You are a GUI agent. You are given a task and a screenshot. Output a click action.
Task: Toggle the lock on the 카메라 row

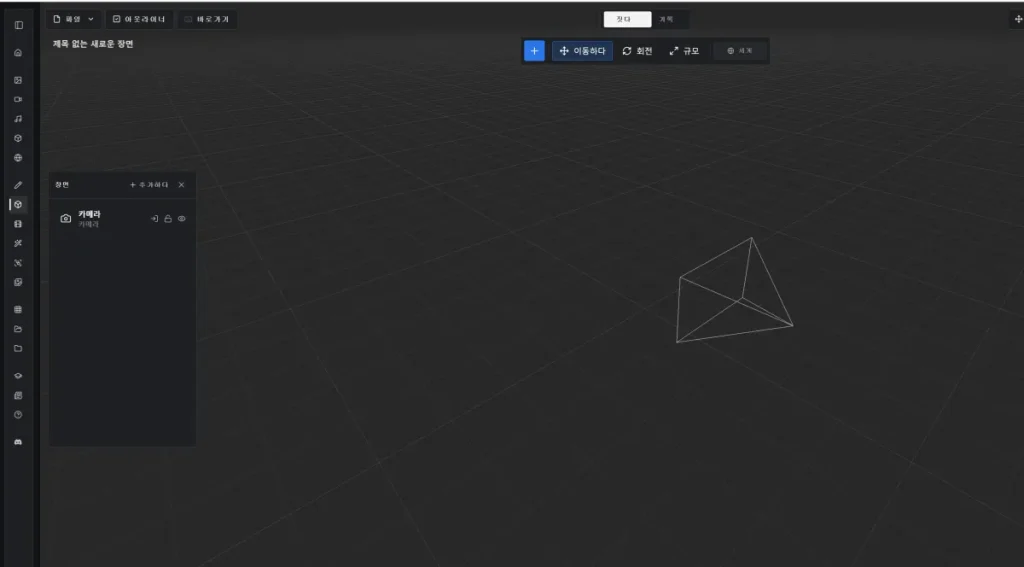pos(168,219)
